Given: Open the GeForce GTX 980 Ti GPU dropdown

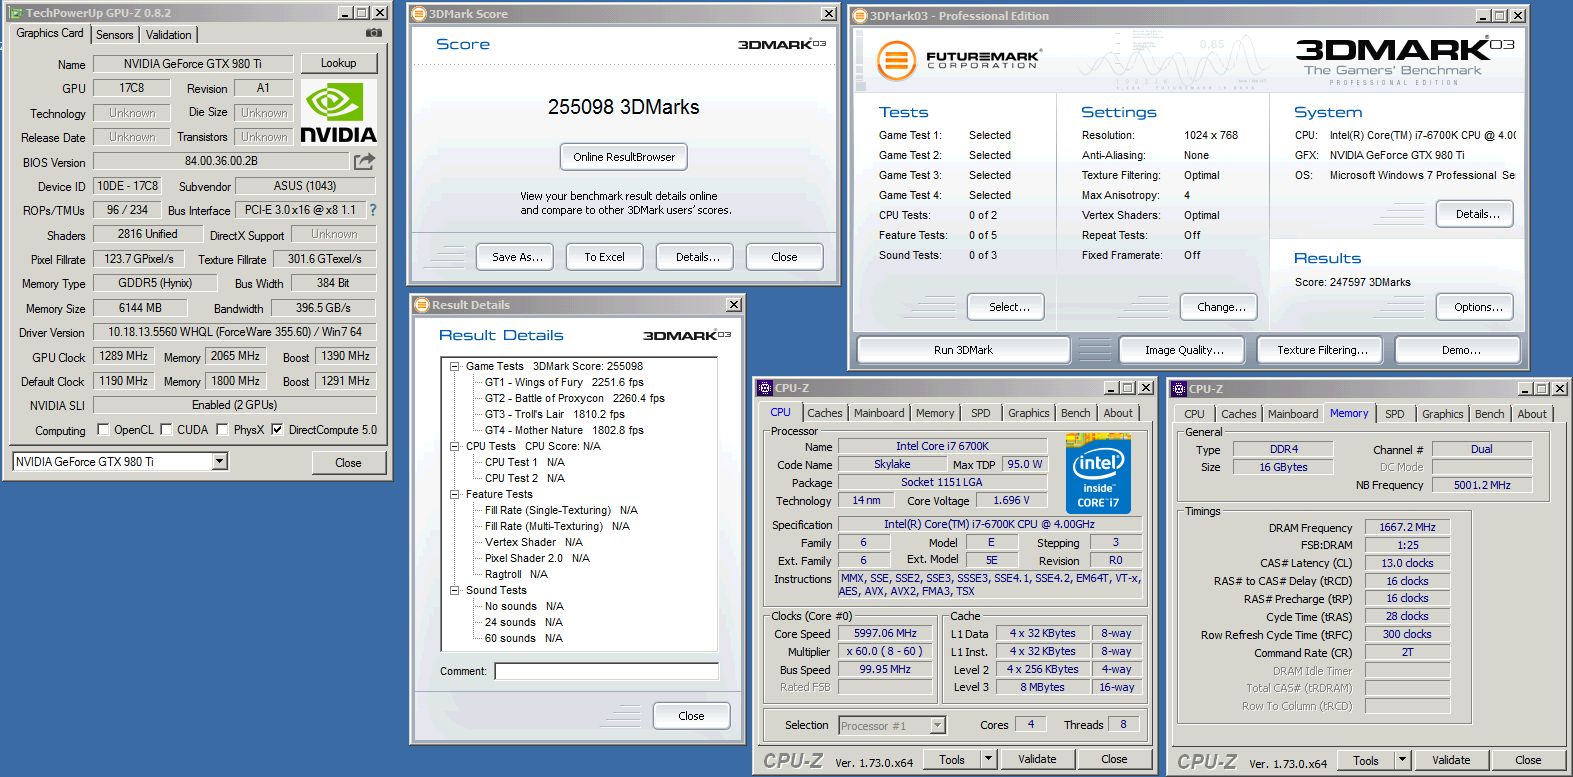Looking at the screenshot, I should click(220, 461).
